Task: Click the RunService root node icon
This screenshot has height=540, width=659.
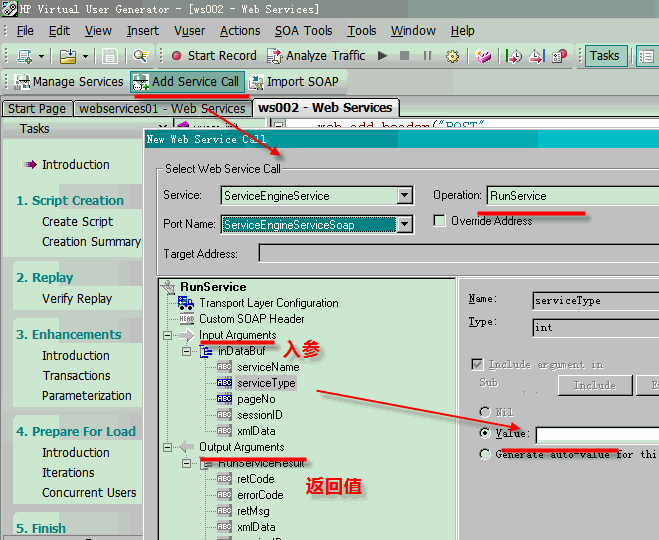Action: pyautogui.click(x=169, y=287)
